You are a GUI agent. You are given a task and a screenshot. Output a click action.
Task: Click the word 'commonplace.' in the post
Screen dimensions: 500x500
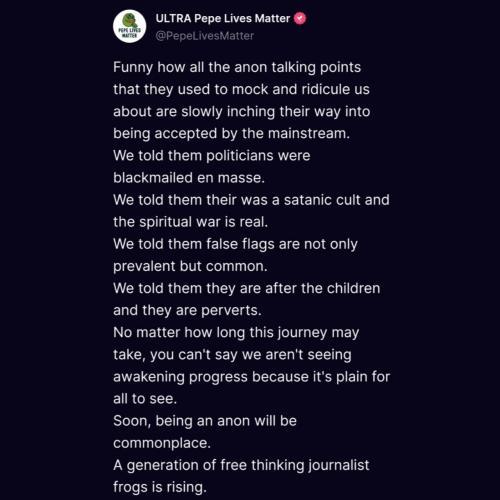[162, 443]
